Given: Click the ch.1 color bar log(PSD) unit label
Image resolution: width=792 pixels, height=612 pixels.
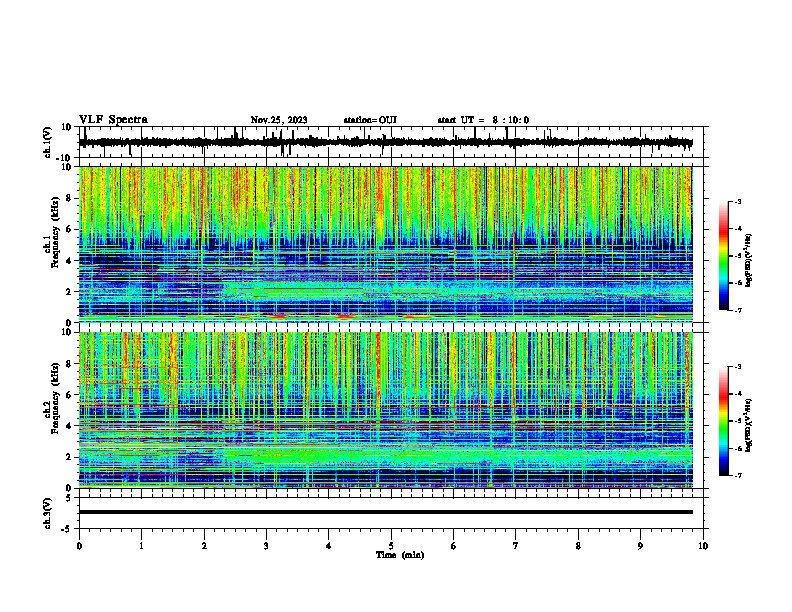Looking at the screenshot, I should (749, 260).
